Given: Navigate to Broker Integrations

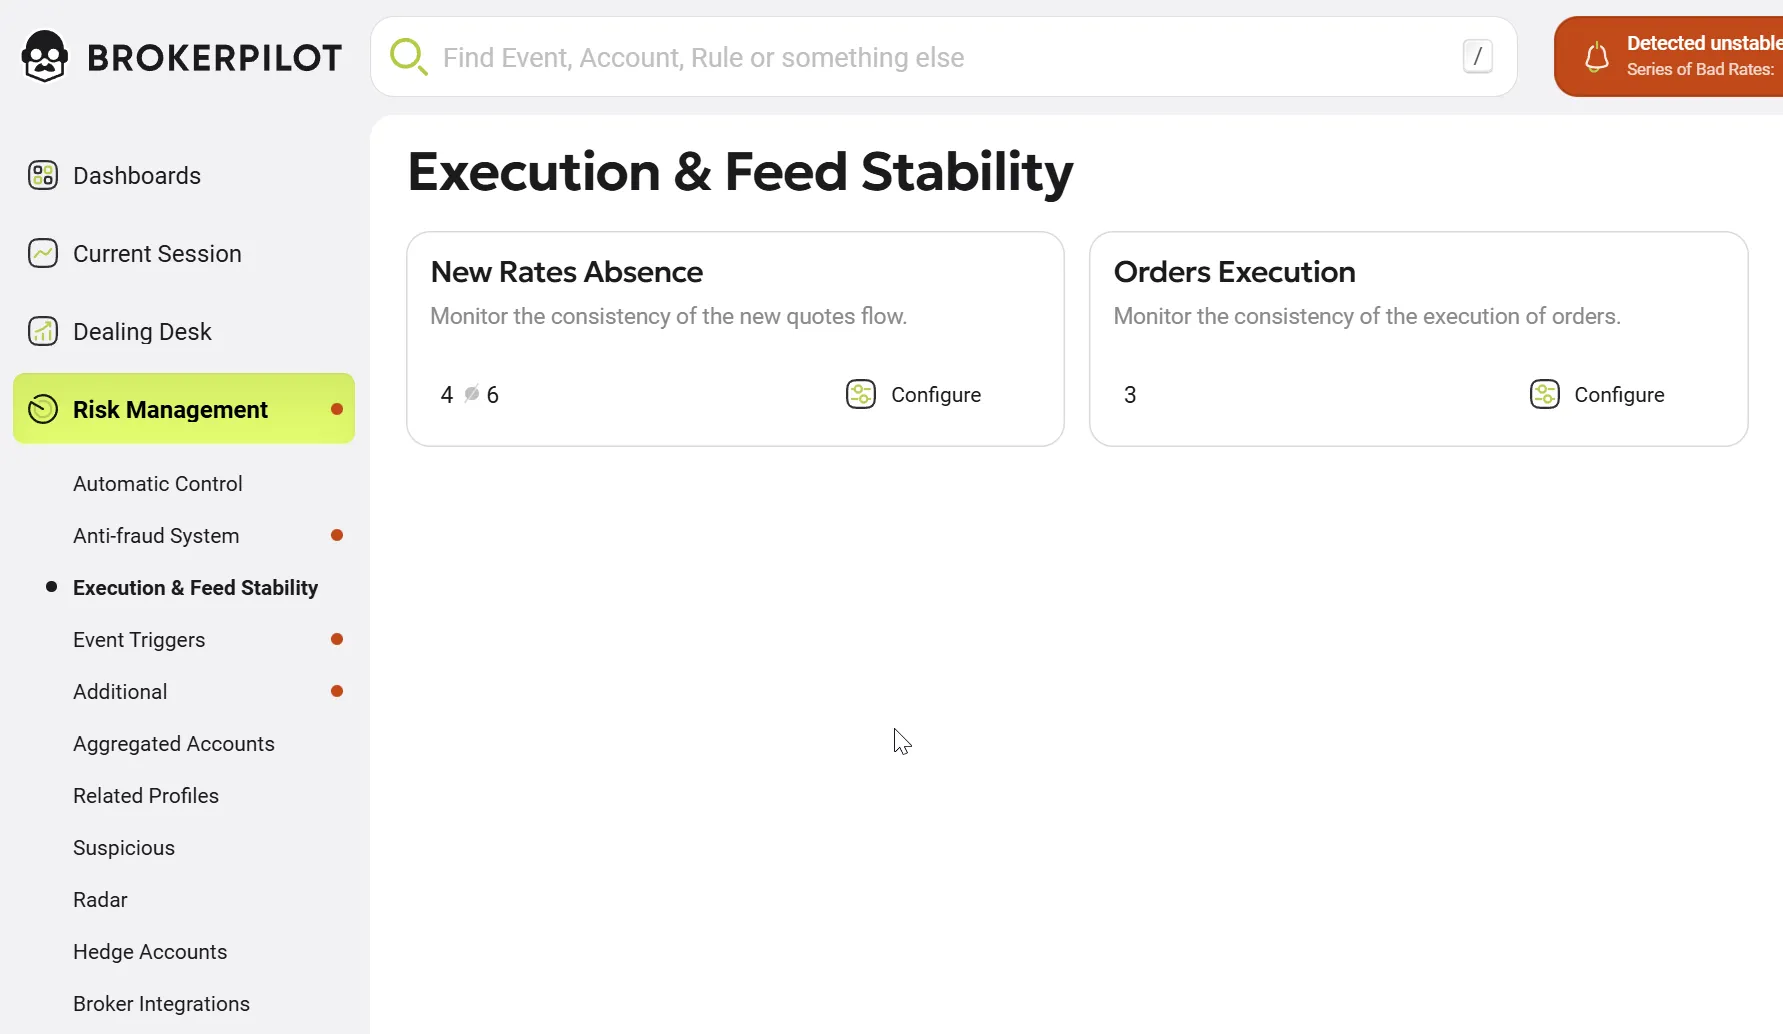Looking at the screenshot, I should 161,1004.
